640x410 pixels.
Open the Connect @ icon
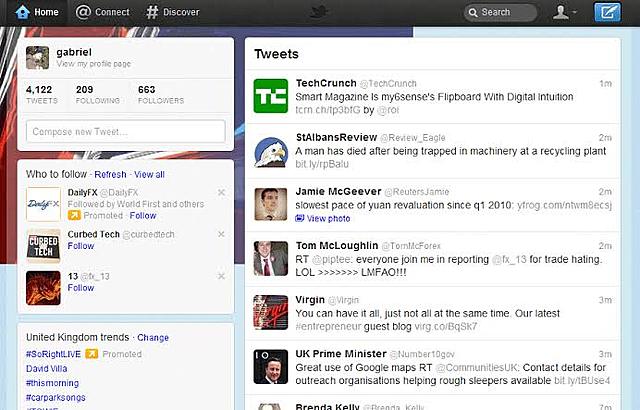point(83,12)
